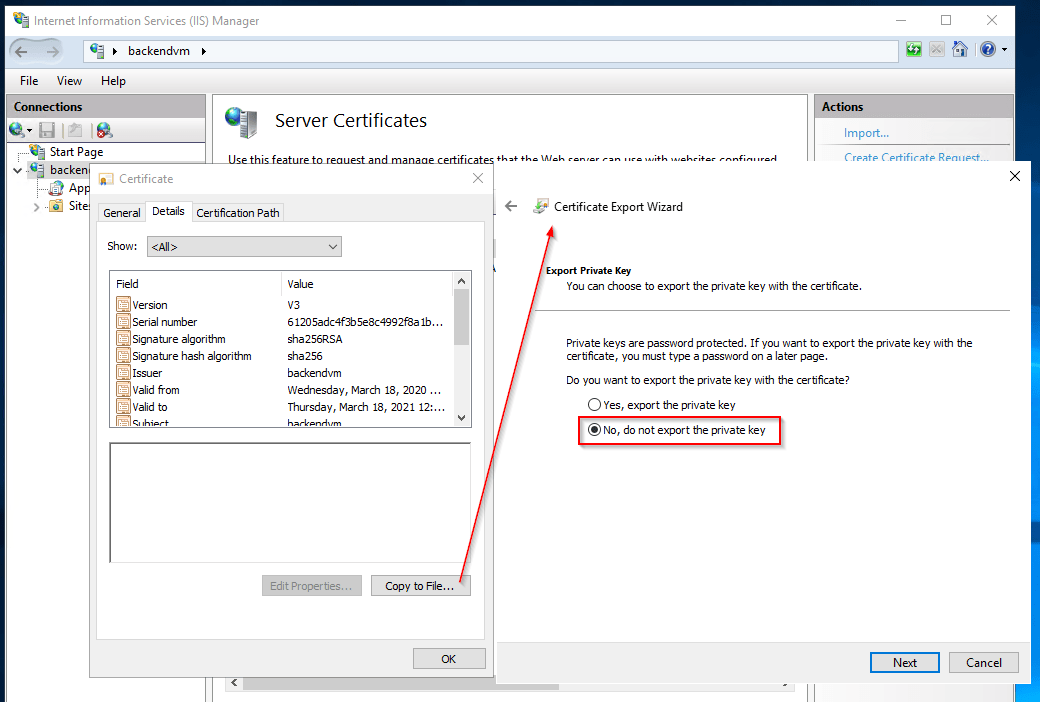This screenshot has width=1040, height=702.
Task: Select the Details tab in Certificate dialog
Action: (168, 211)
